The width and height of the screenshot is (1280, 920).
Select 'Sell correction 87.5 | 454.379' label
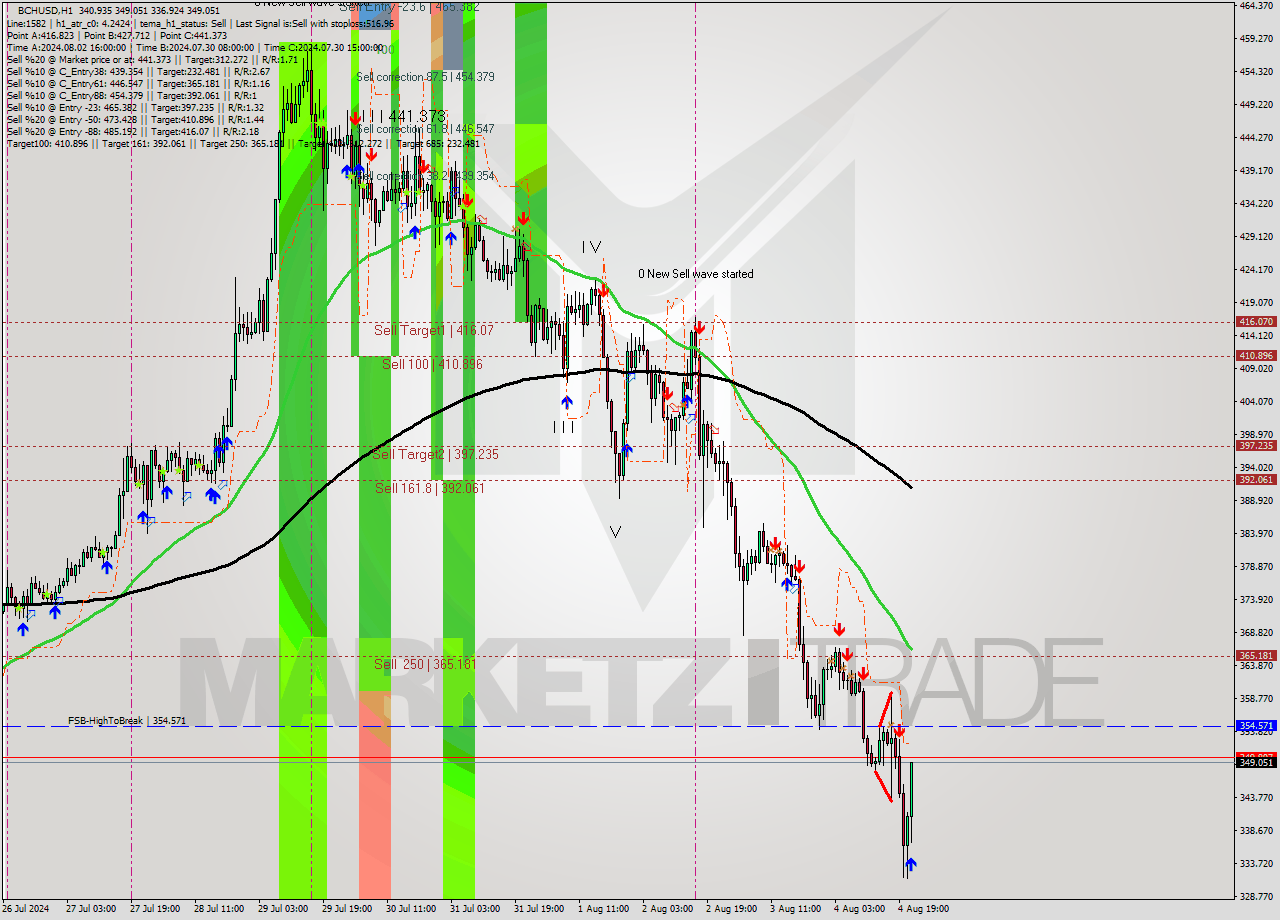coord(425,77)
